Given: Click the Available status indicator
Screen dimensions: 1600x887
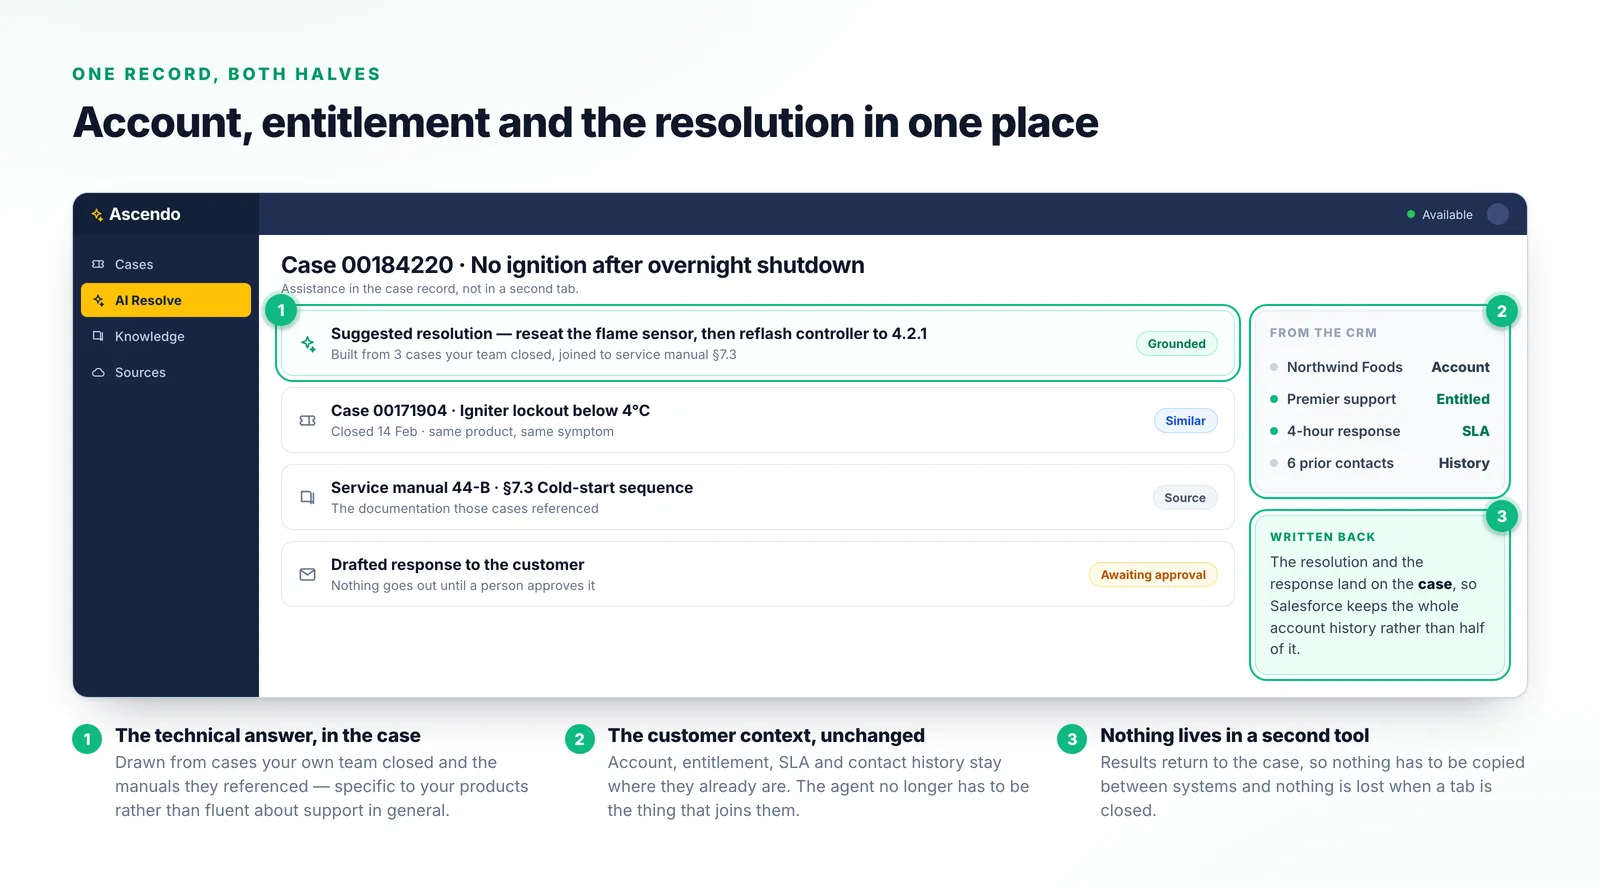Looking at the screenshot, I should tap(1440, 215).
